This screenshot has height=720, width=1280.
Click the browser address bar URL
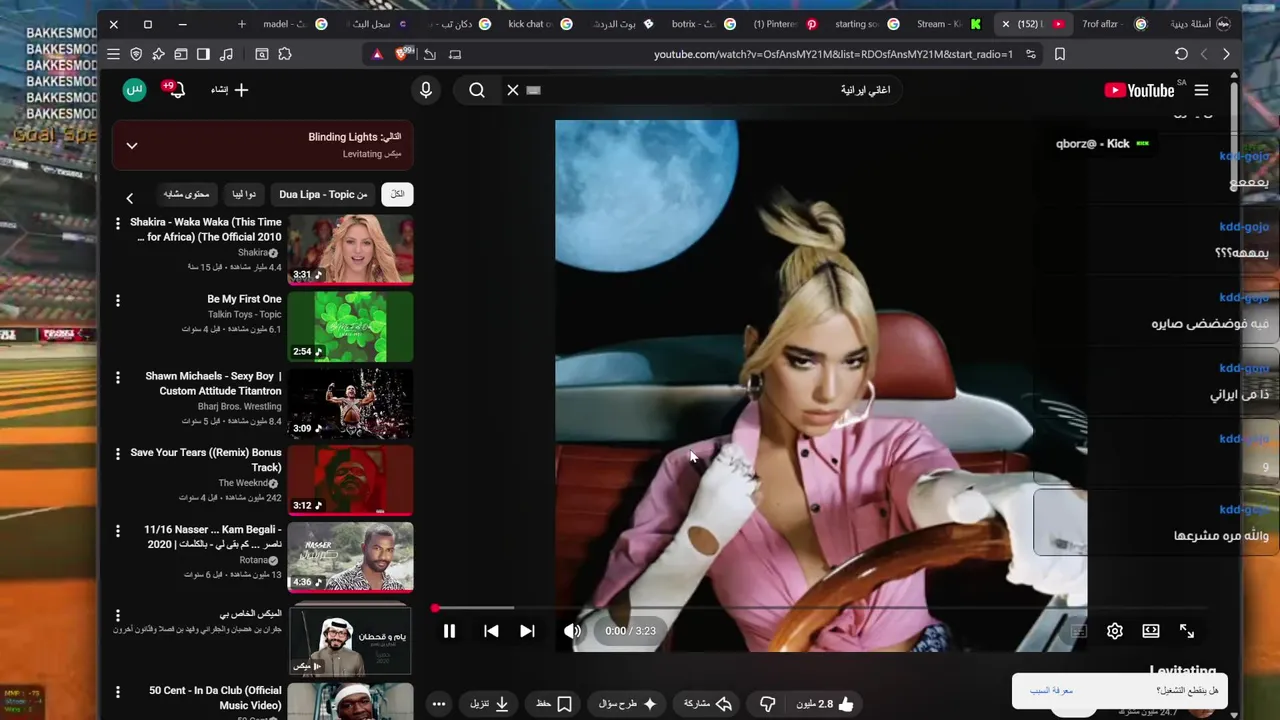point(833,54)
